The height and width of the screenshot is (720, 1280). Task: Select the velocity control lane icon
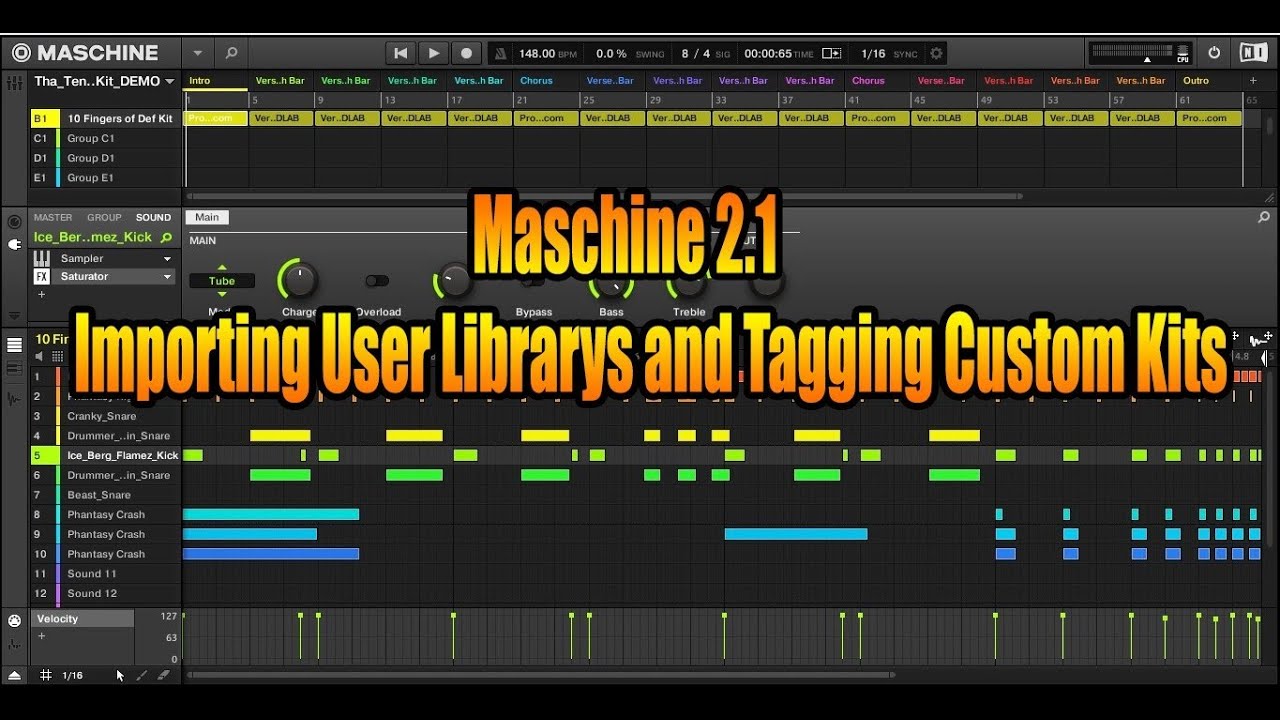point(14,621)
